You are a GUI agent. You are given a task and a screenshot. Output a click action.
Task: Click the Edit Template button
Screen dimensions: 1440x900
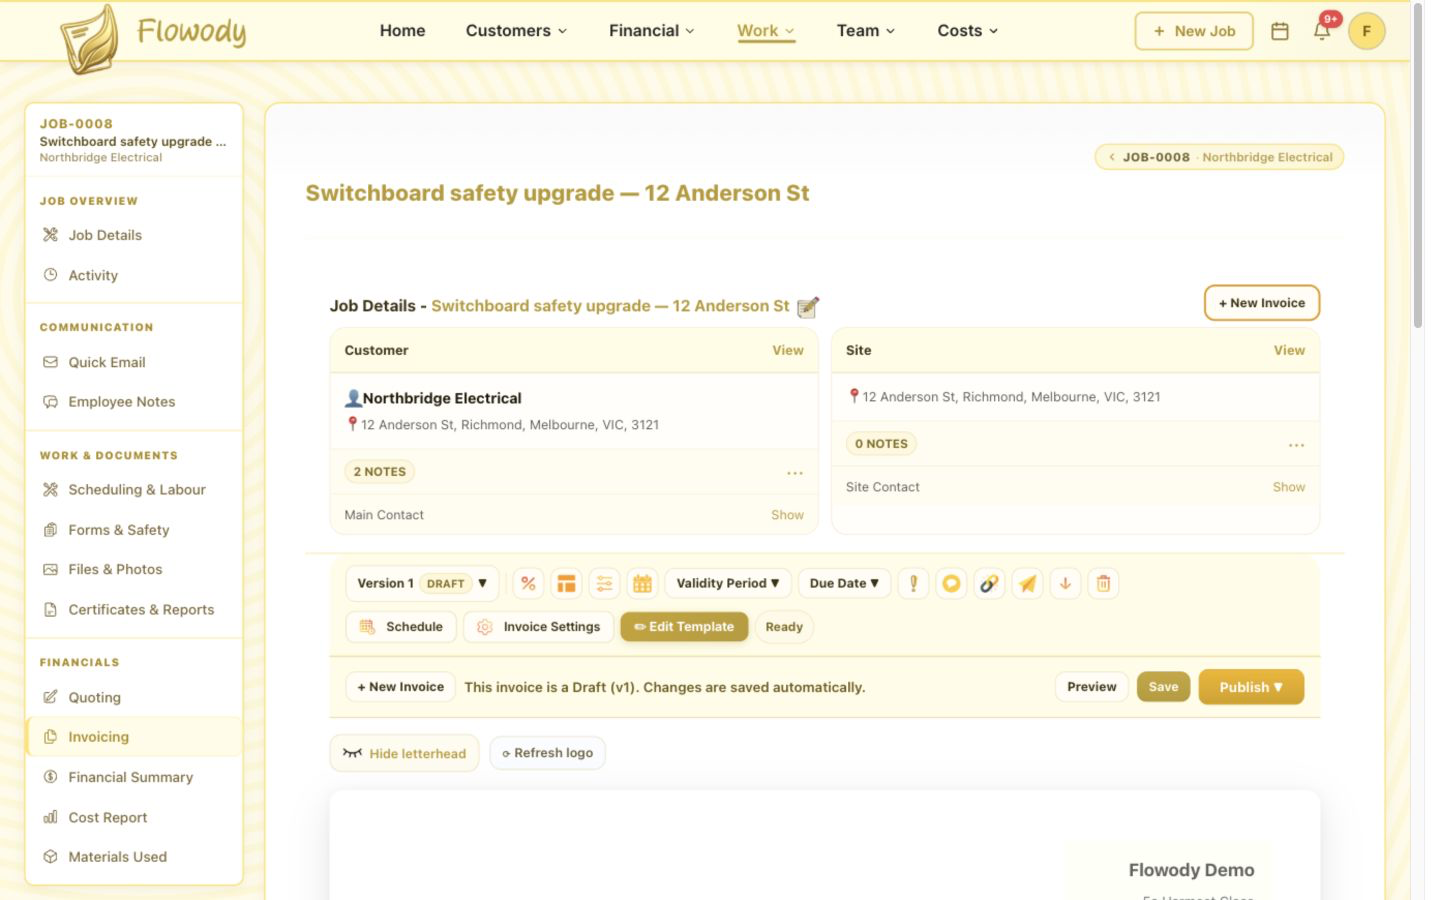684,627
